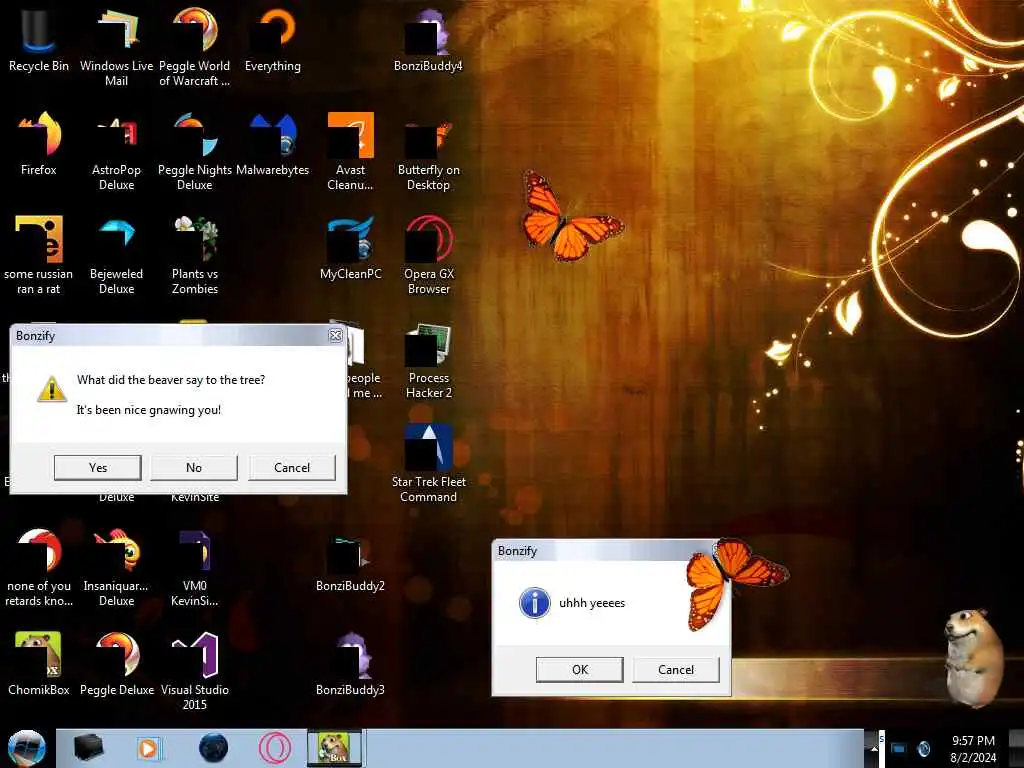Open Opera from the taskbar
The height and width of the screenshot is (768, 1024).
pos(275,748)
